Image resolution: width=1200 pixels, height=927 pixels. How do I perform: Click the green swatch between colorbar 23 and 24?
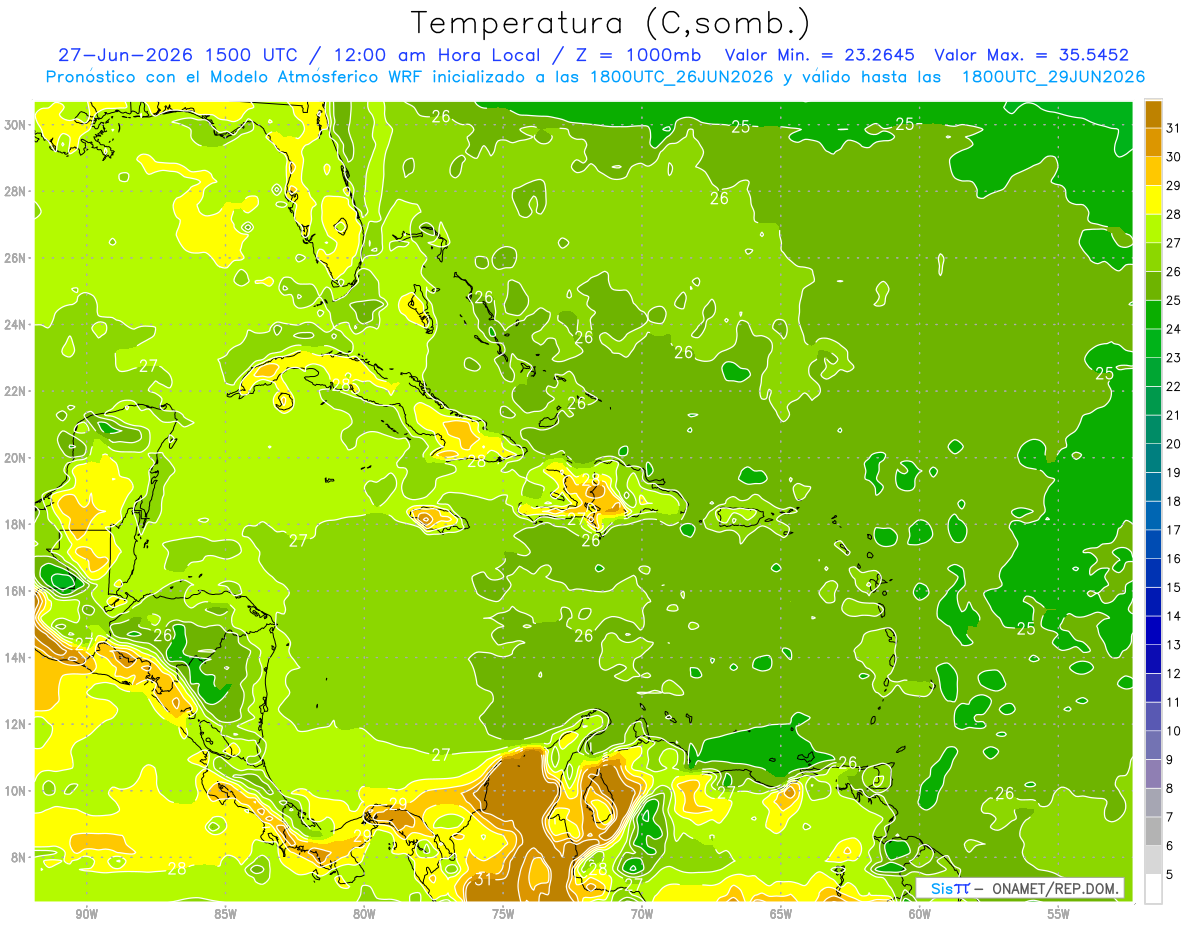[x=1153, y=343]
